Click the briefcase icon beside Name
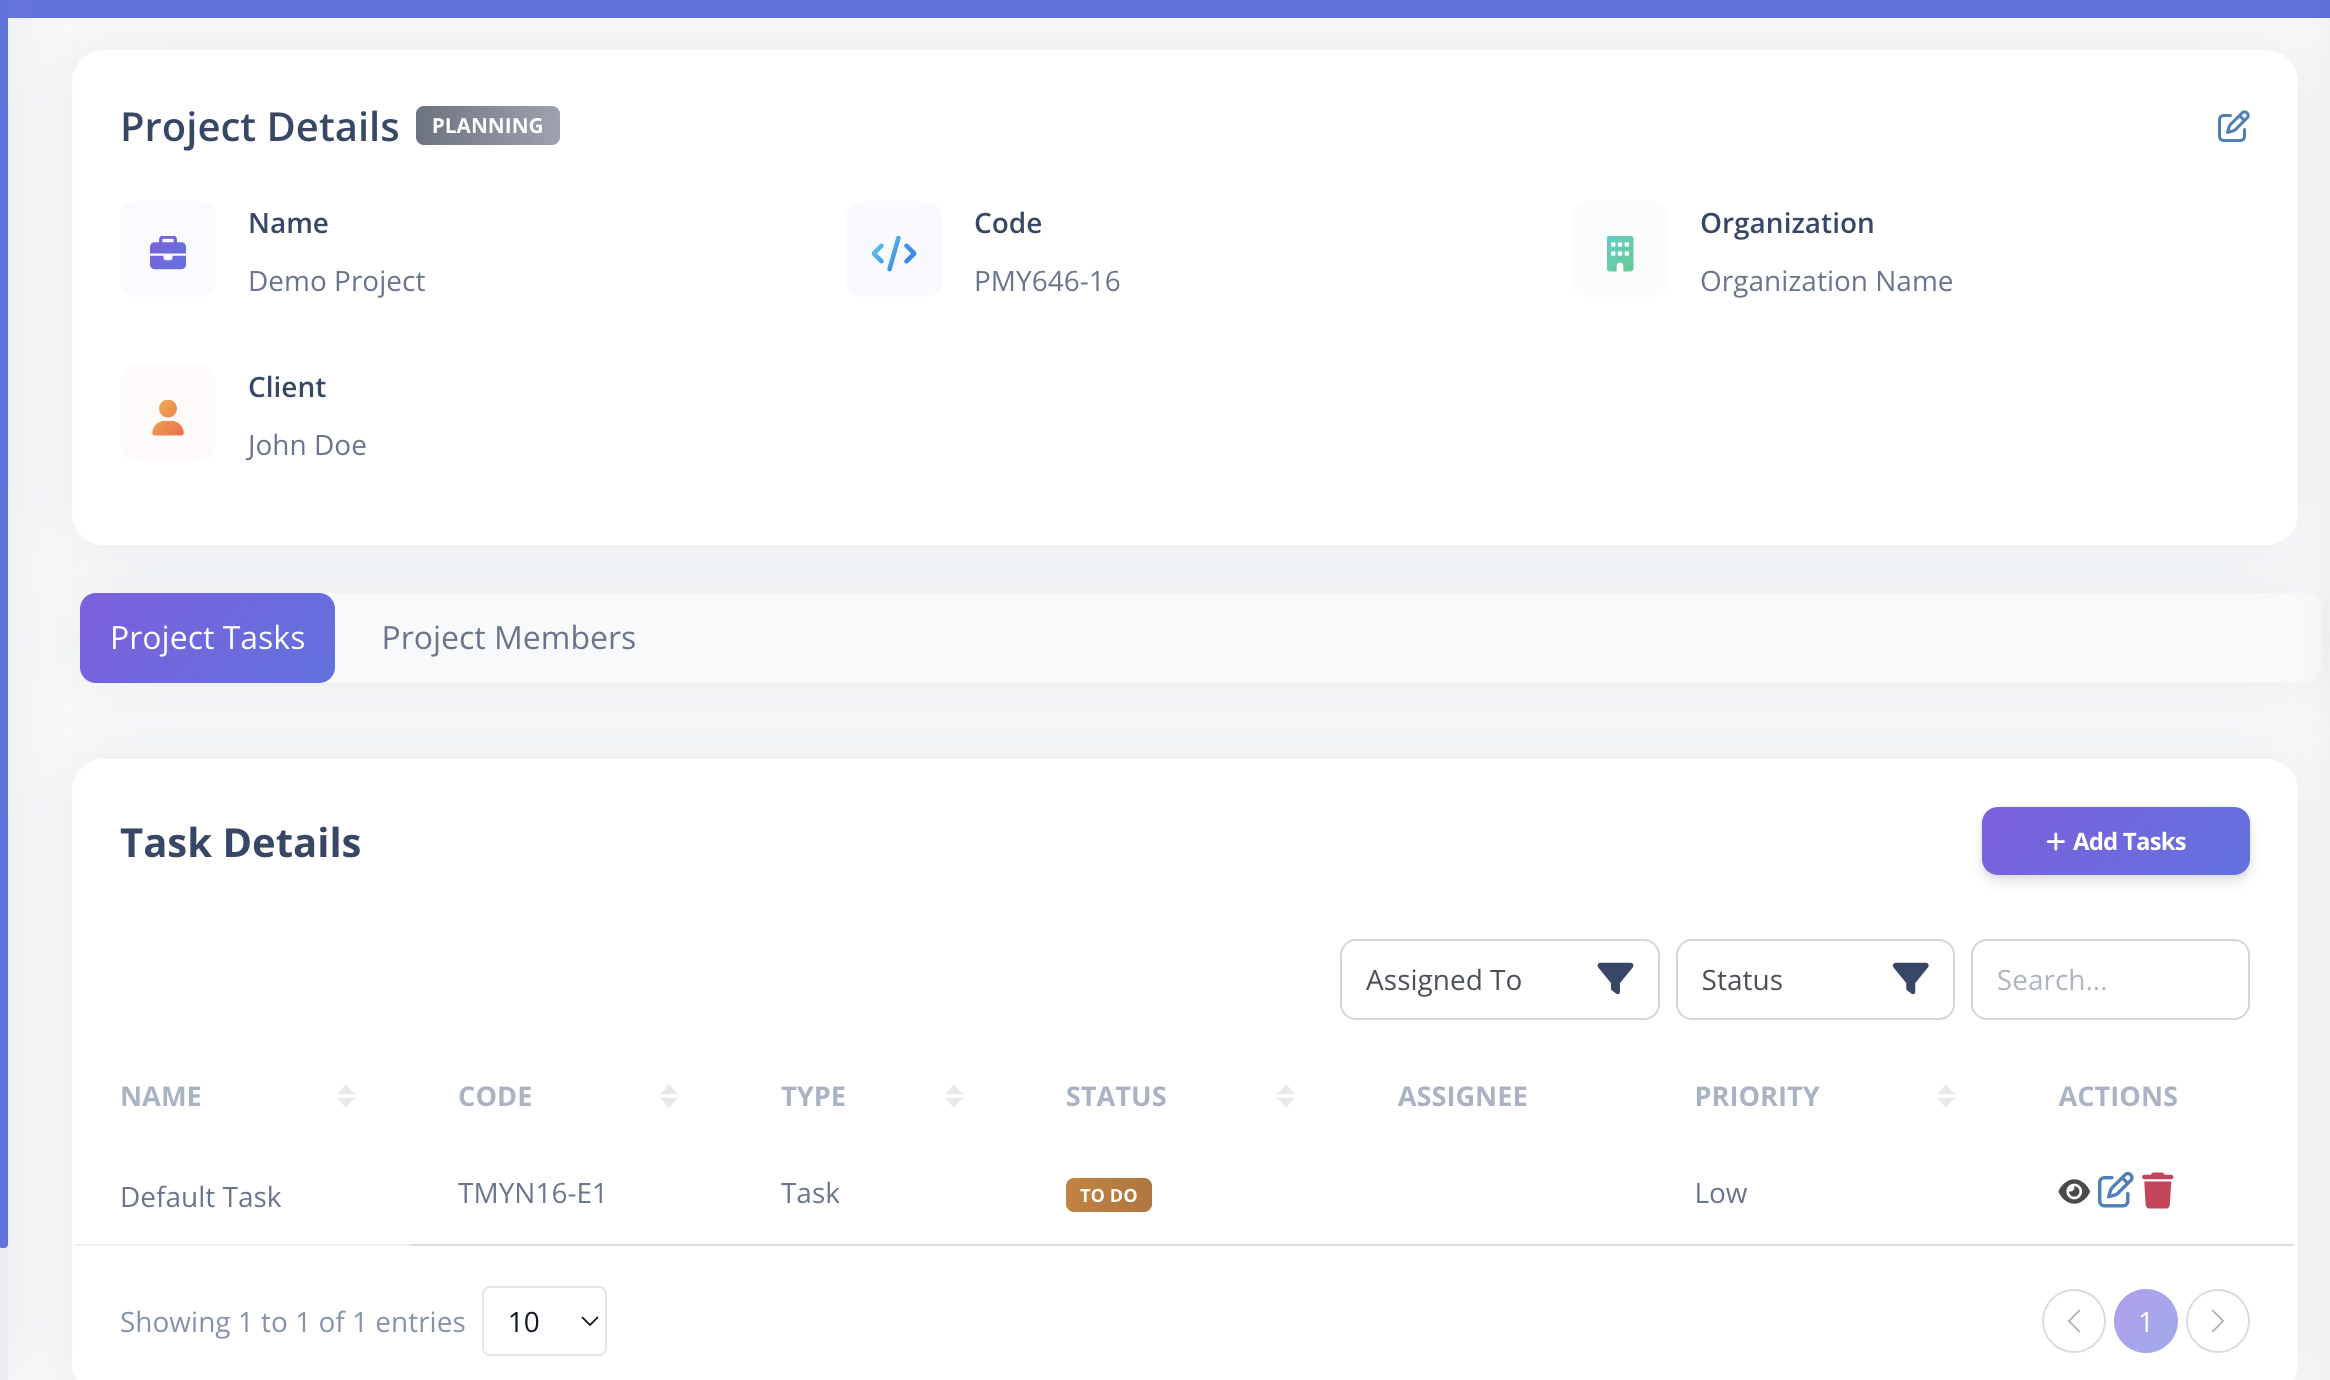This screenshot has height=1380, width=2330. click(168, 252)
